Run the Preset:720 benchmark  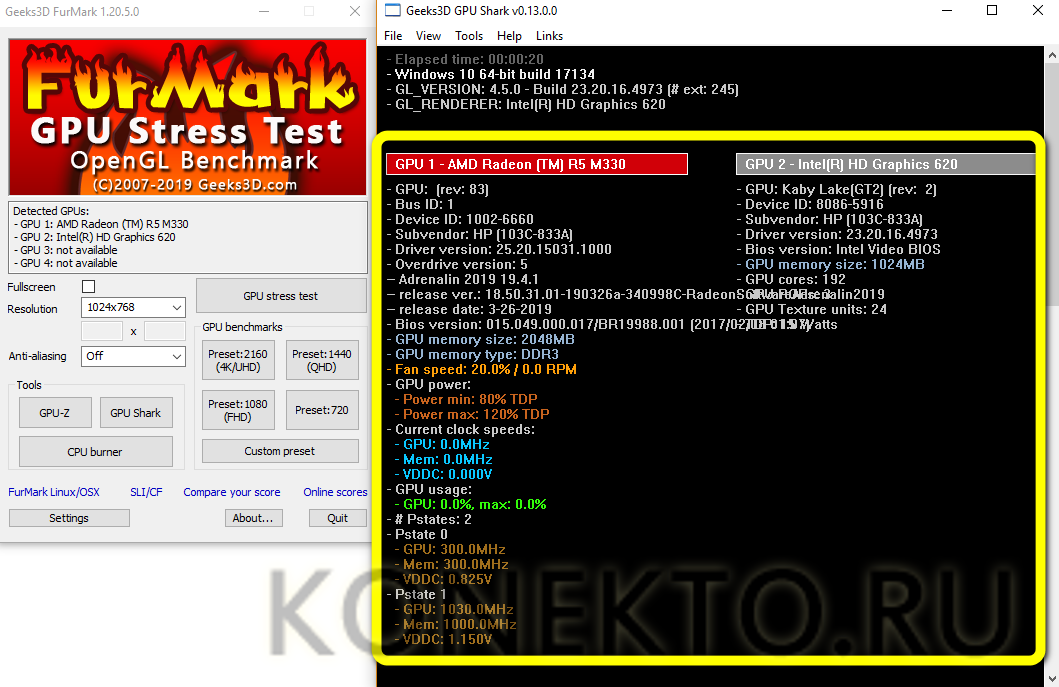[321, 410]
